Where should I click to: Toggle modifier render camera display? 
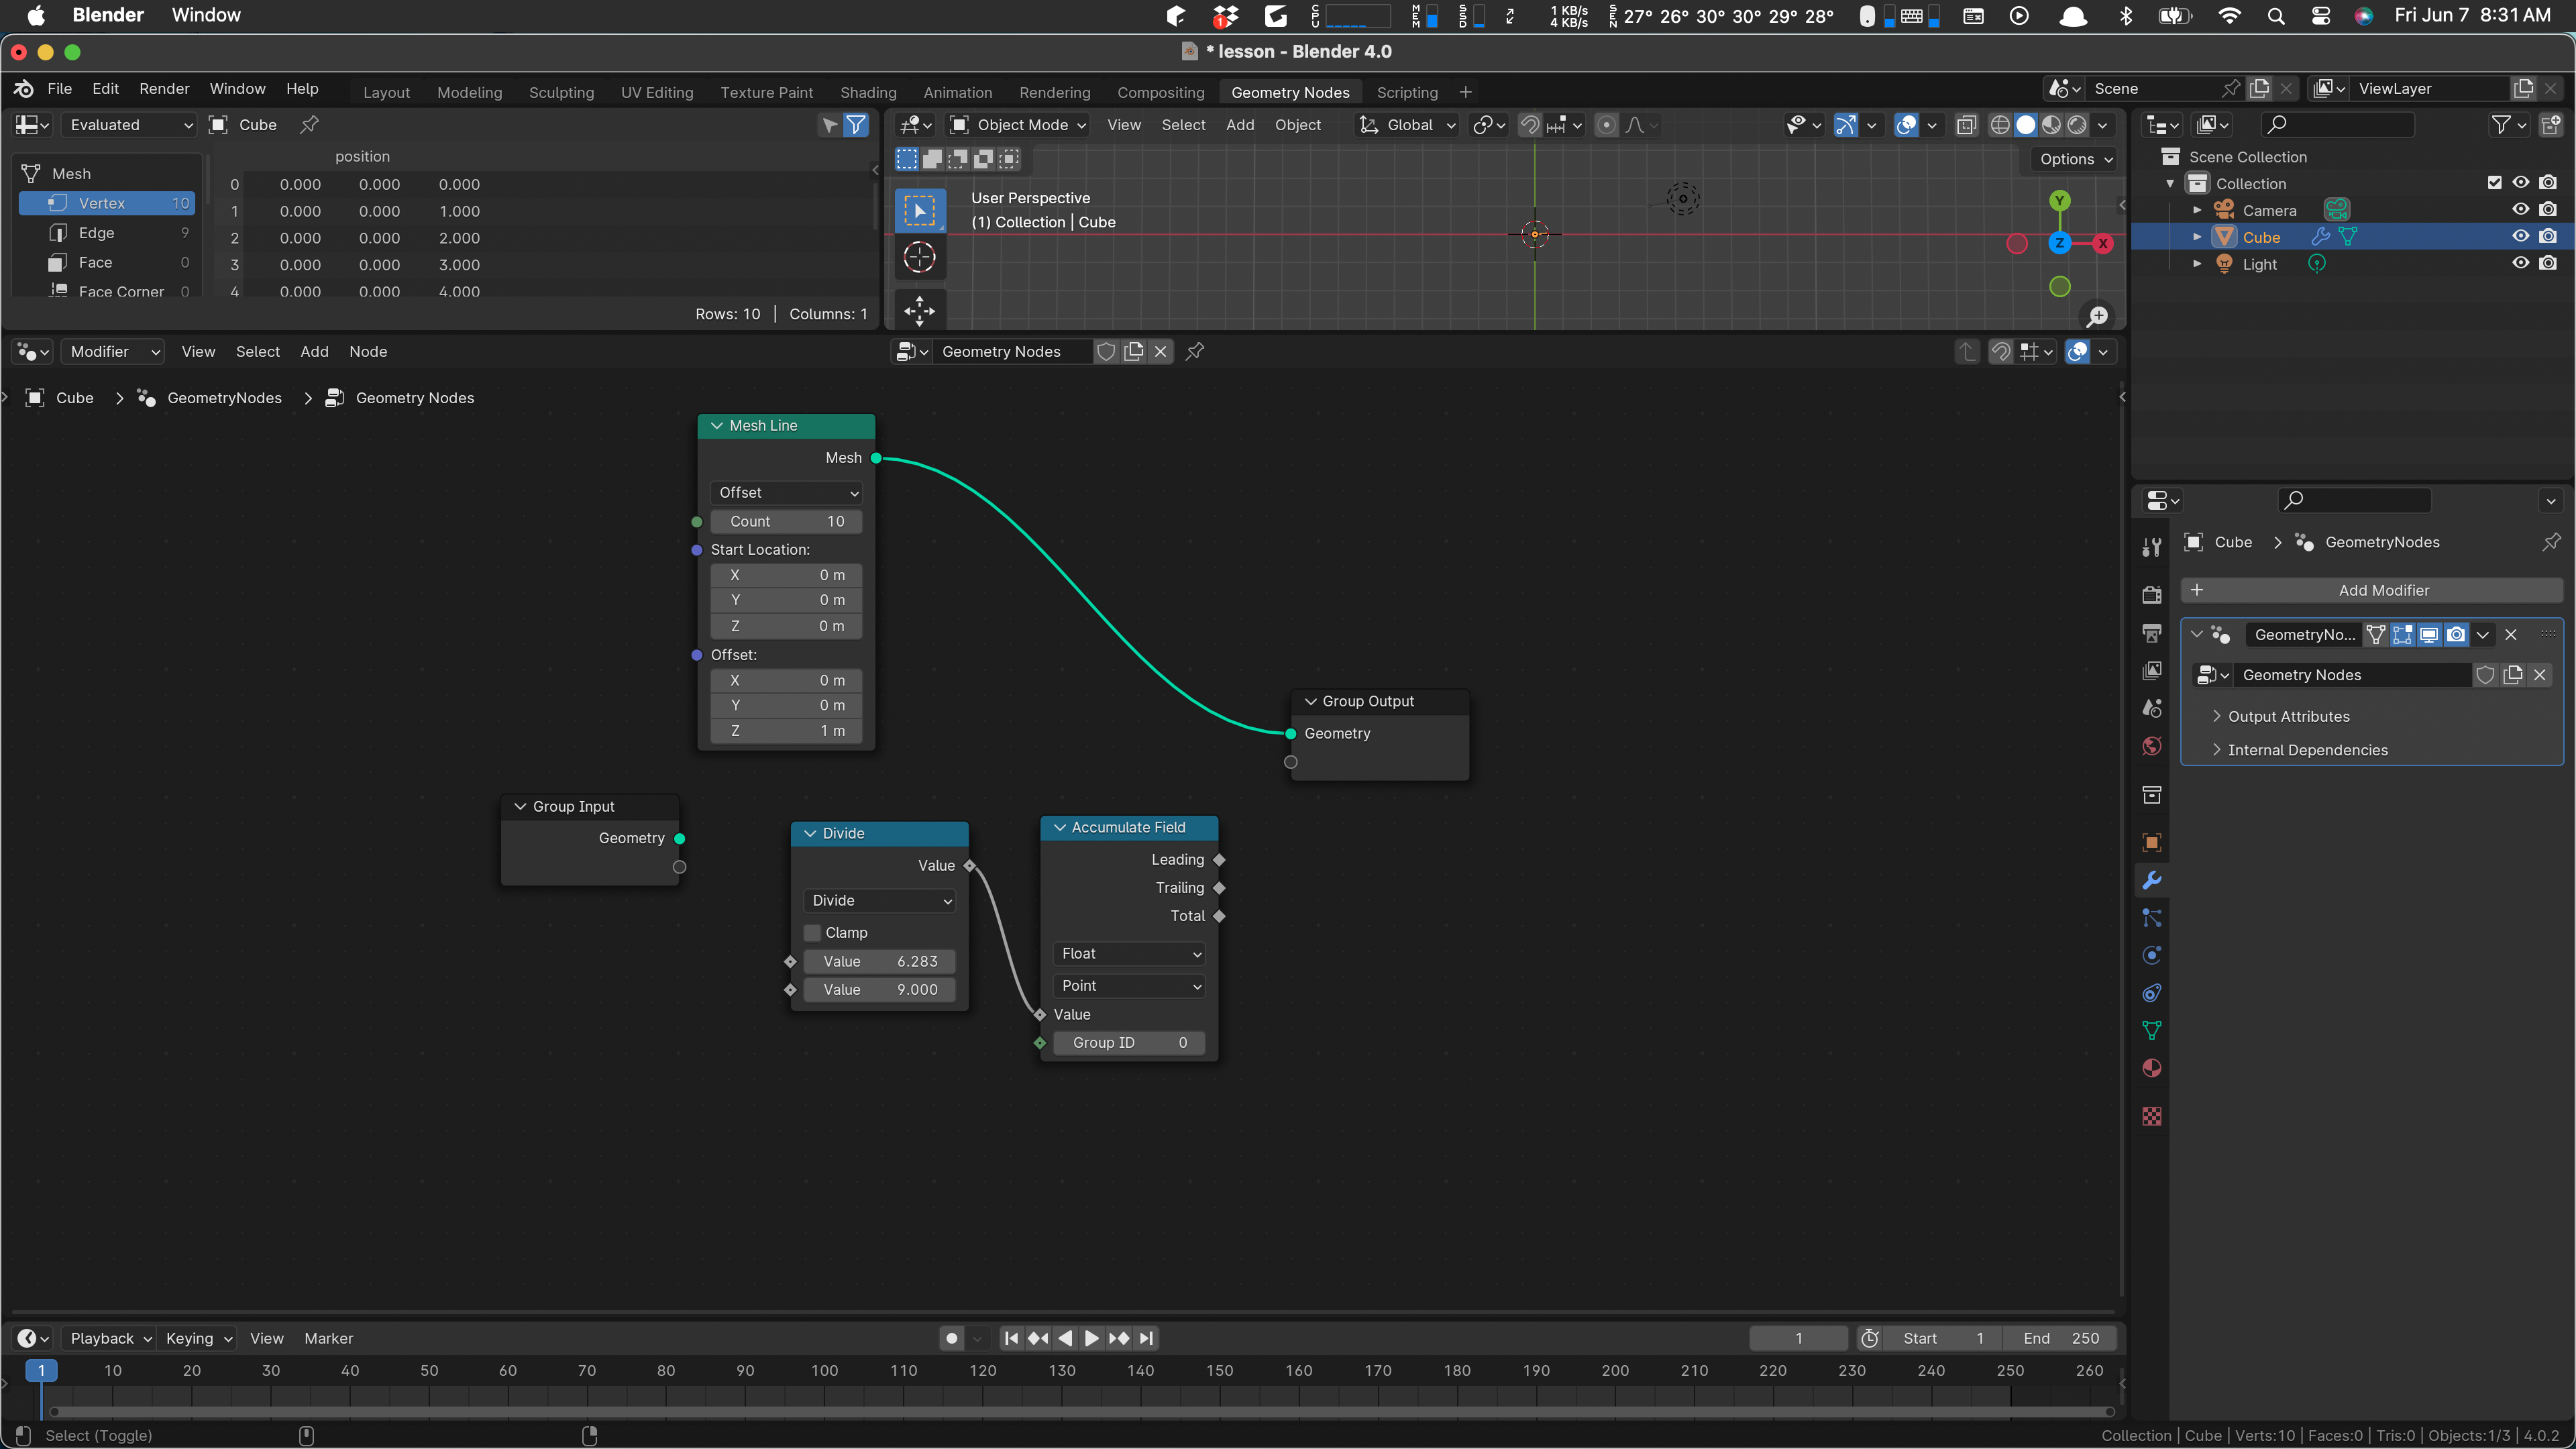2456,634
